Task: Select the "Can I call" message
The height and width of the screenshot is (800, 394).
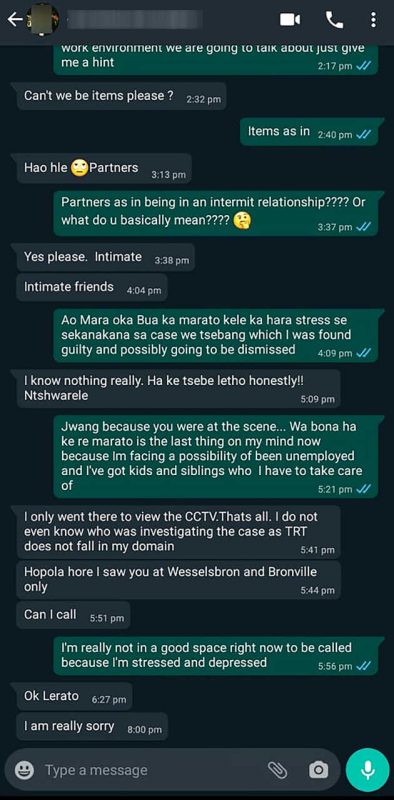Action: pyautogui.click(x=73, y=615)
